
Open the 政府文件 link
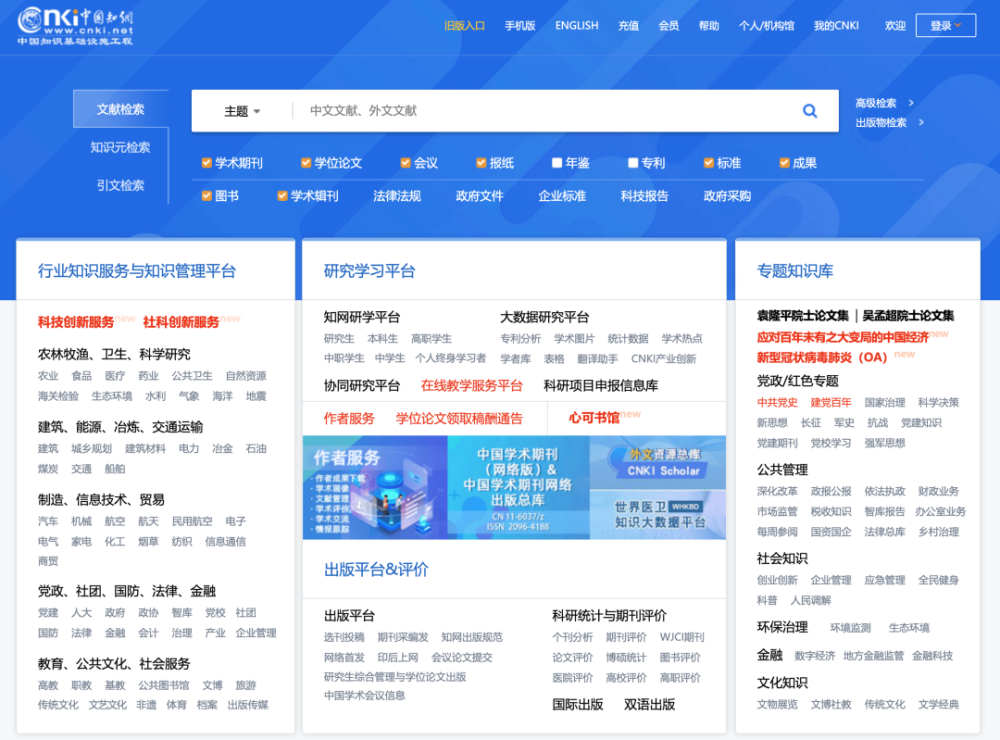pos(480,196)
